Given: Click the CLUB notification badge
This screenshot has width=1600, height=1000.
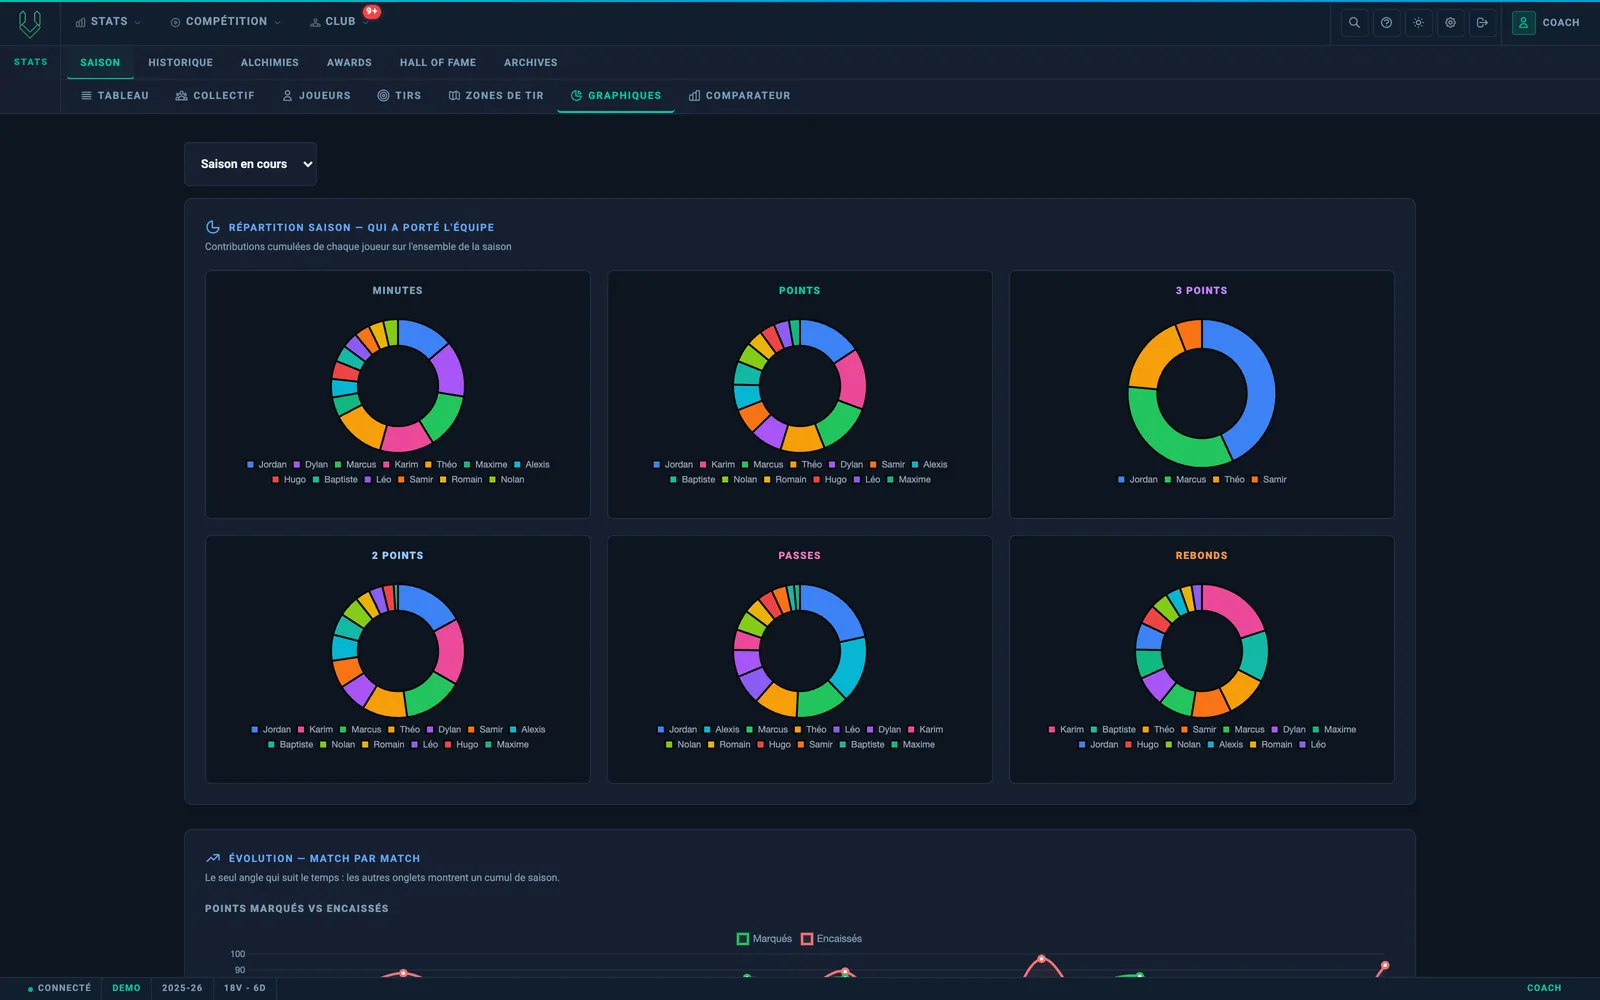Looking at the screenshot, I should point(372,12).
